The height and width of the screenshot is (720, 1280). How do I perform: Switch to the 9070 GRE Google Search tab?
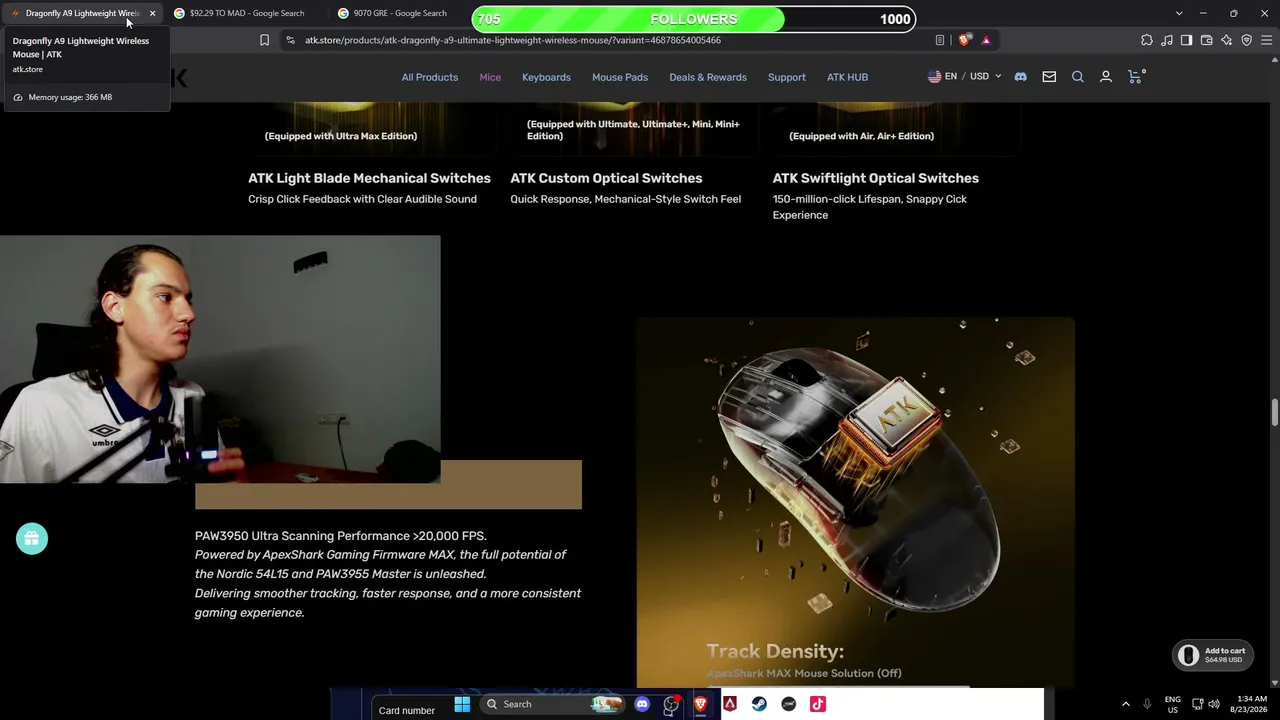pyautogui.click(x=400, y=13)
